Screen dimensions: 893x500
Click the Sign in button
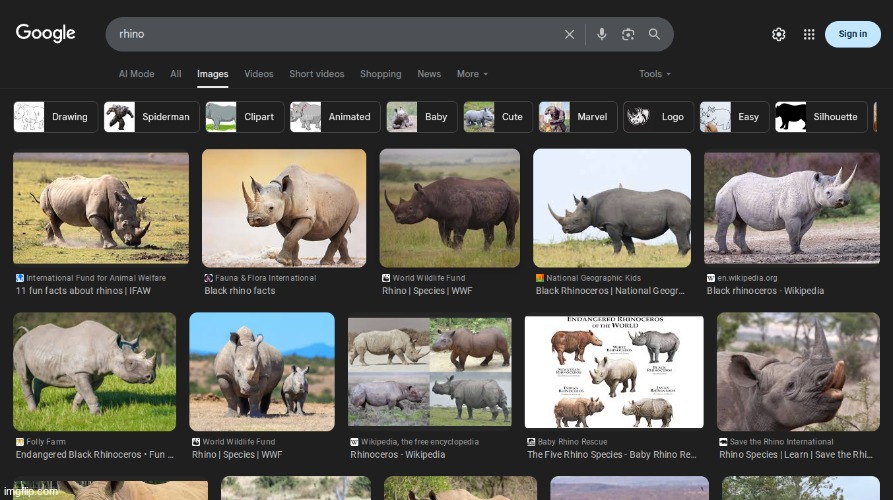pyautogui.click(x=853, y=34)
